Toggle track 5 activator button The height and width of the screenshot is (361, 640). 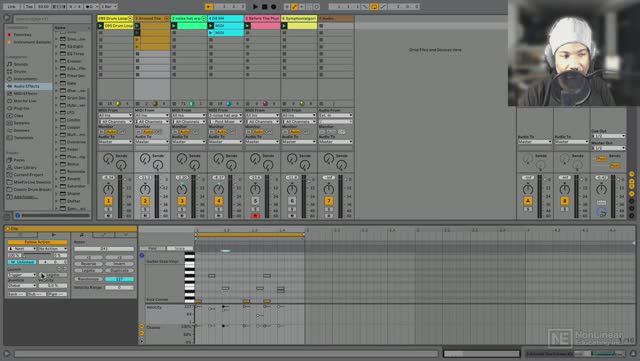tap(255, 201)
